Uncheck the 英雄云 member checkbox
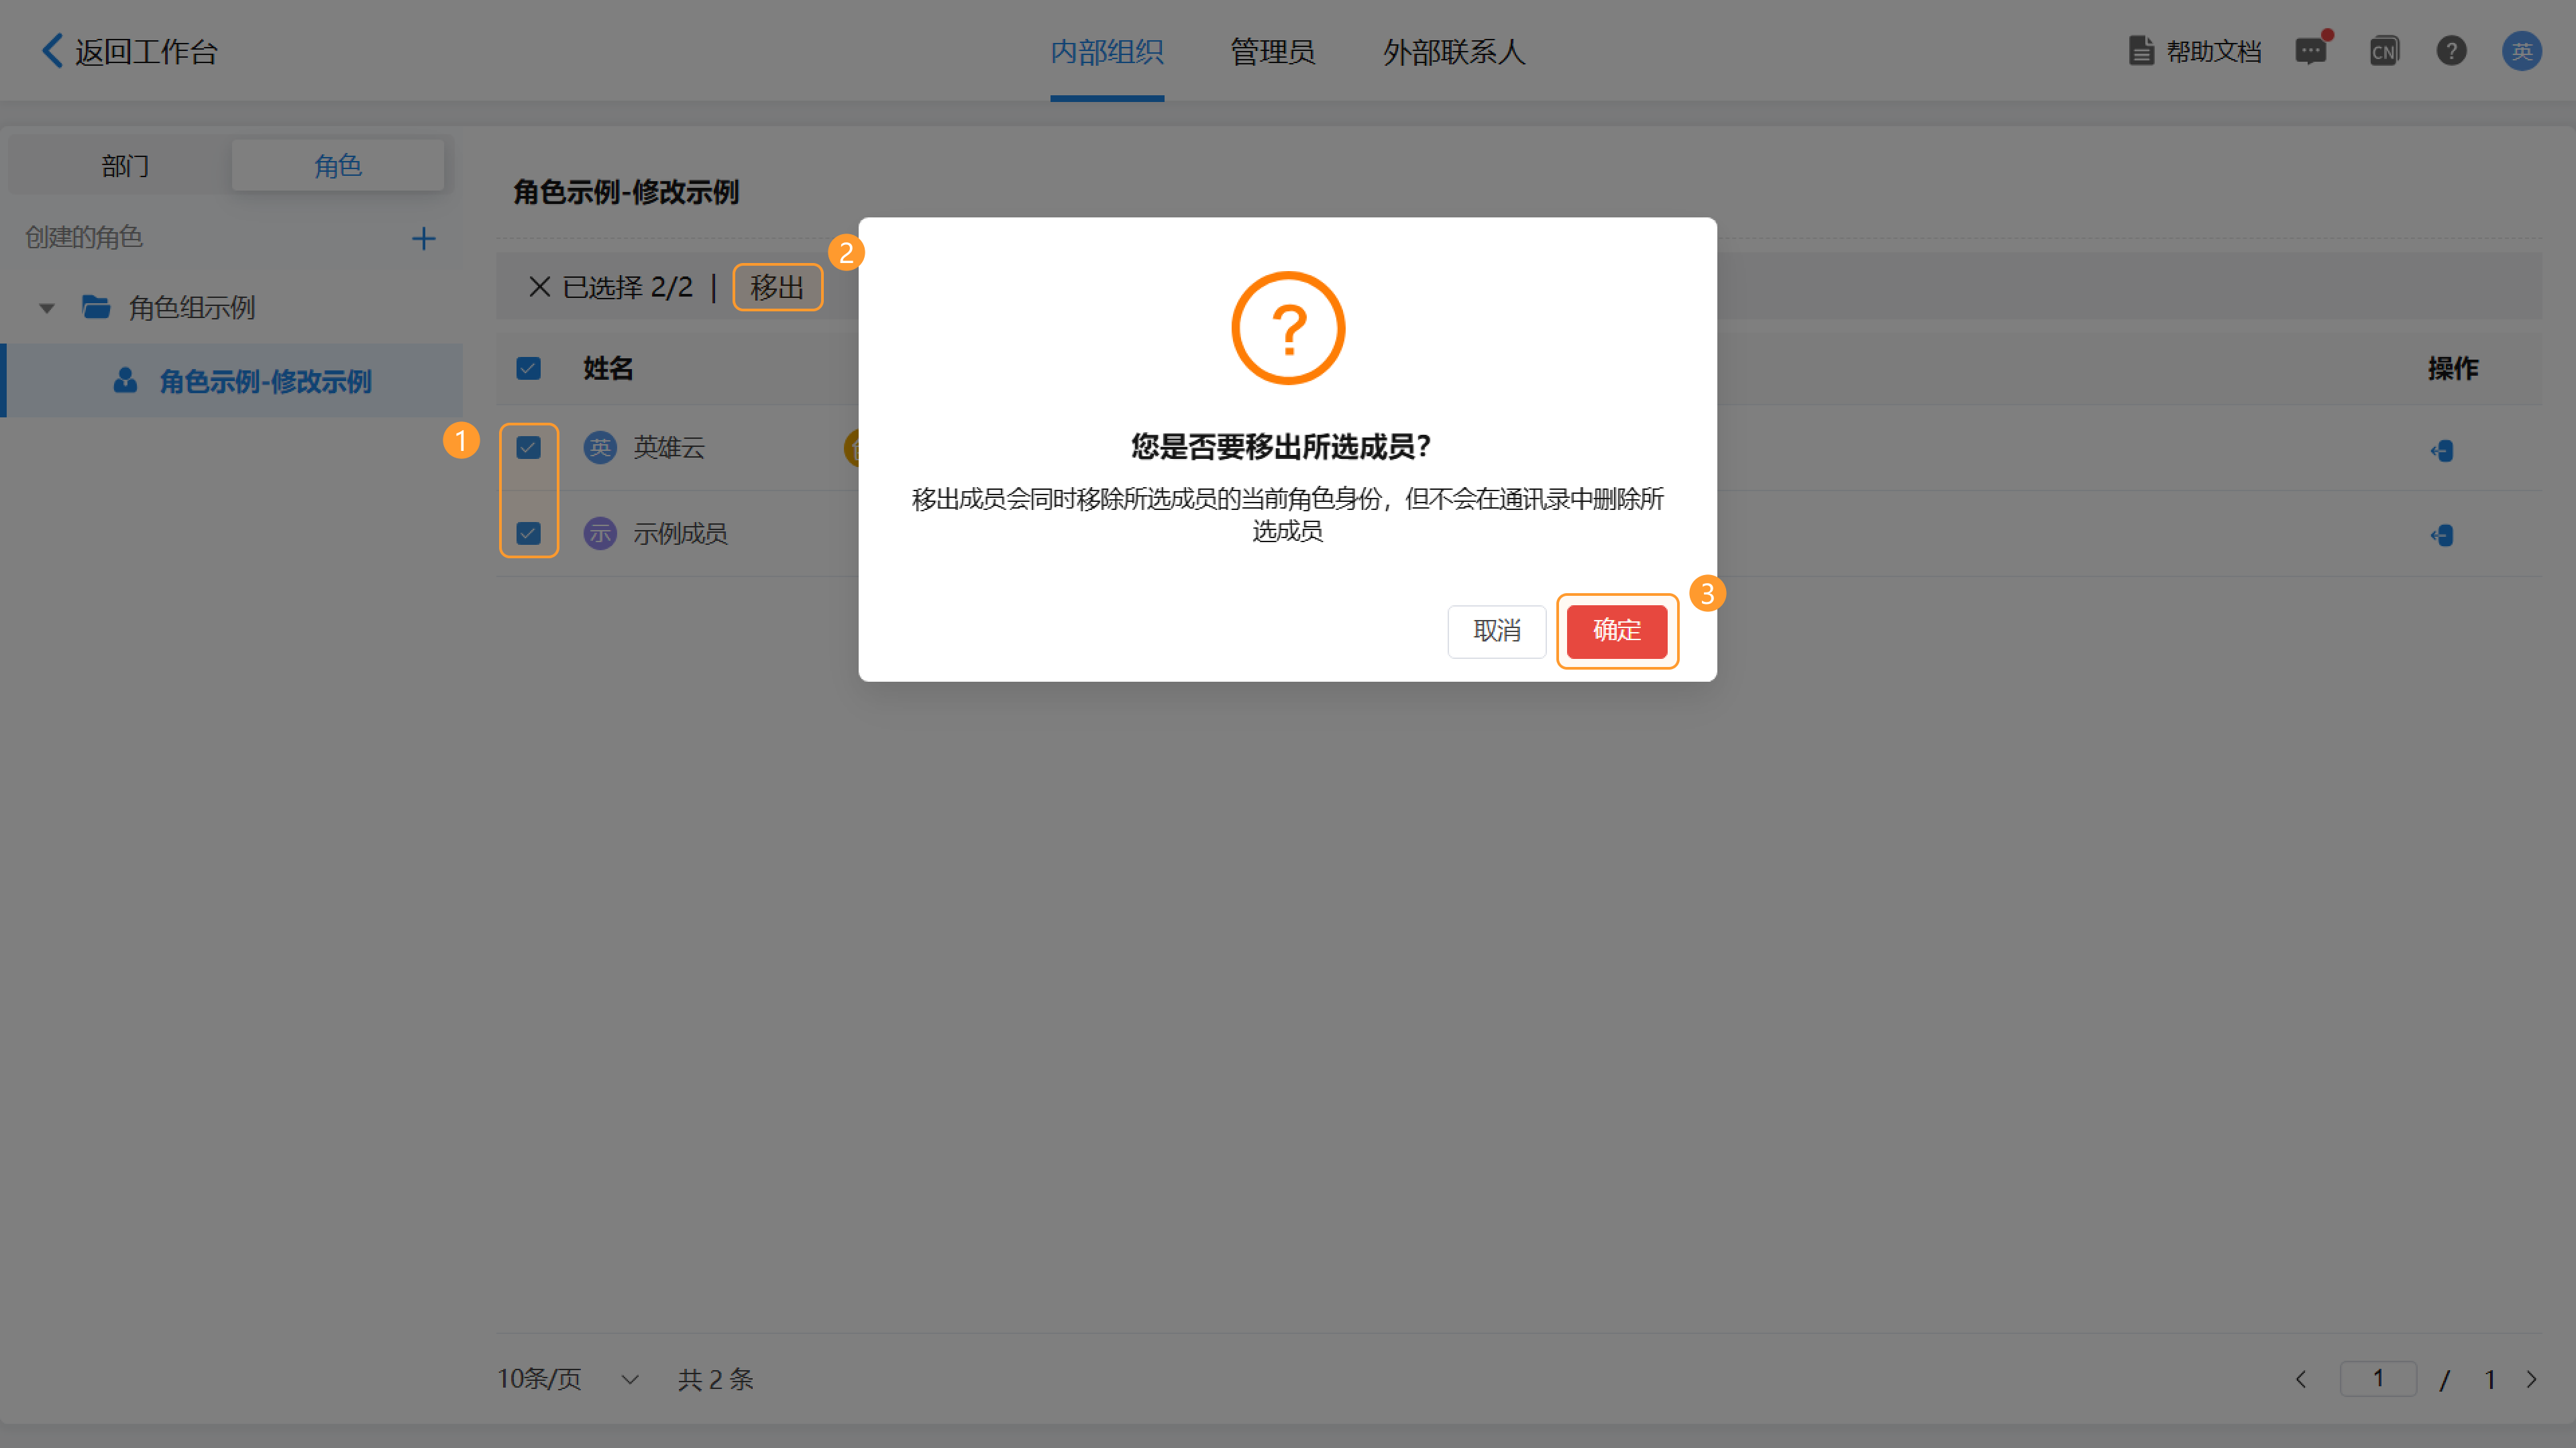 [528, 448]
